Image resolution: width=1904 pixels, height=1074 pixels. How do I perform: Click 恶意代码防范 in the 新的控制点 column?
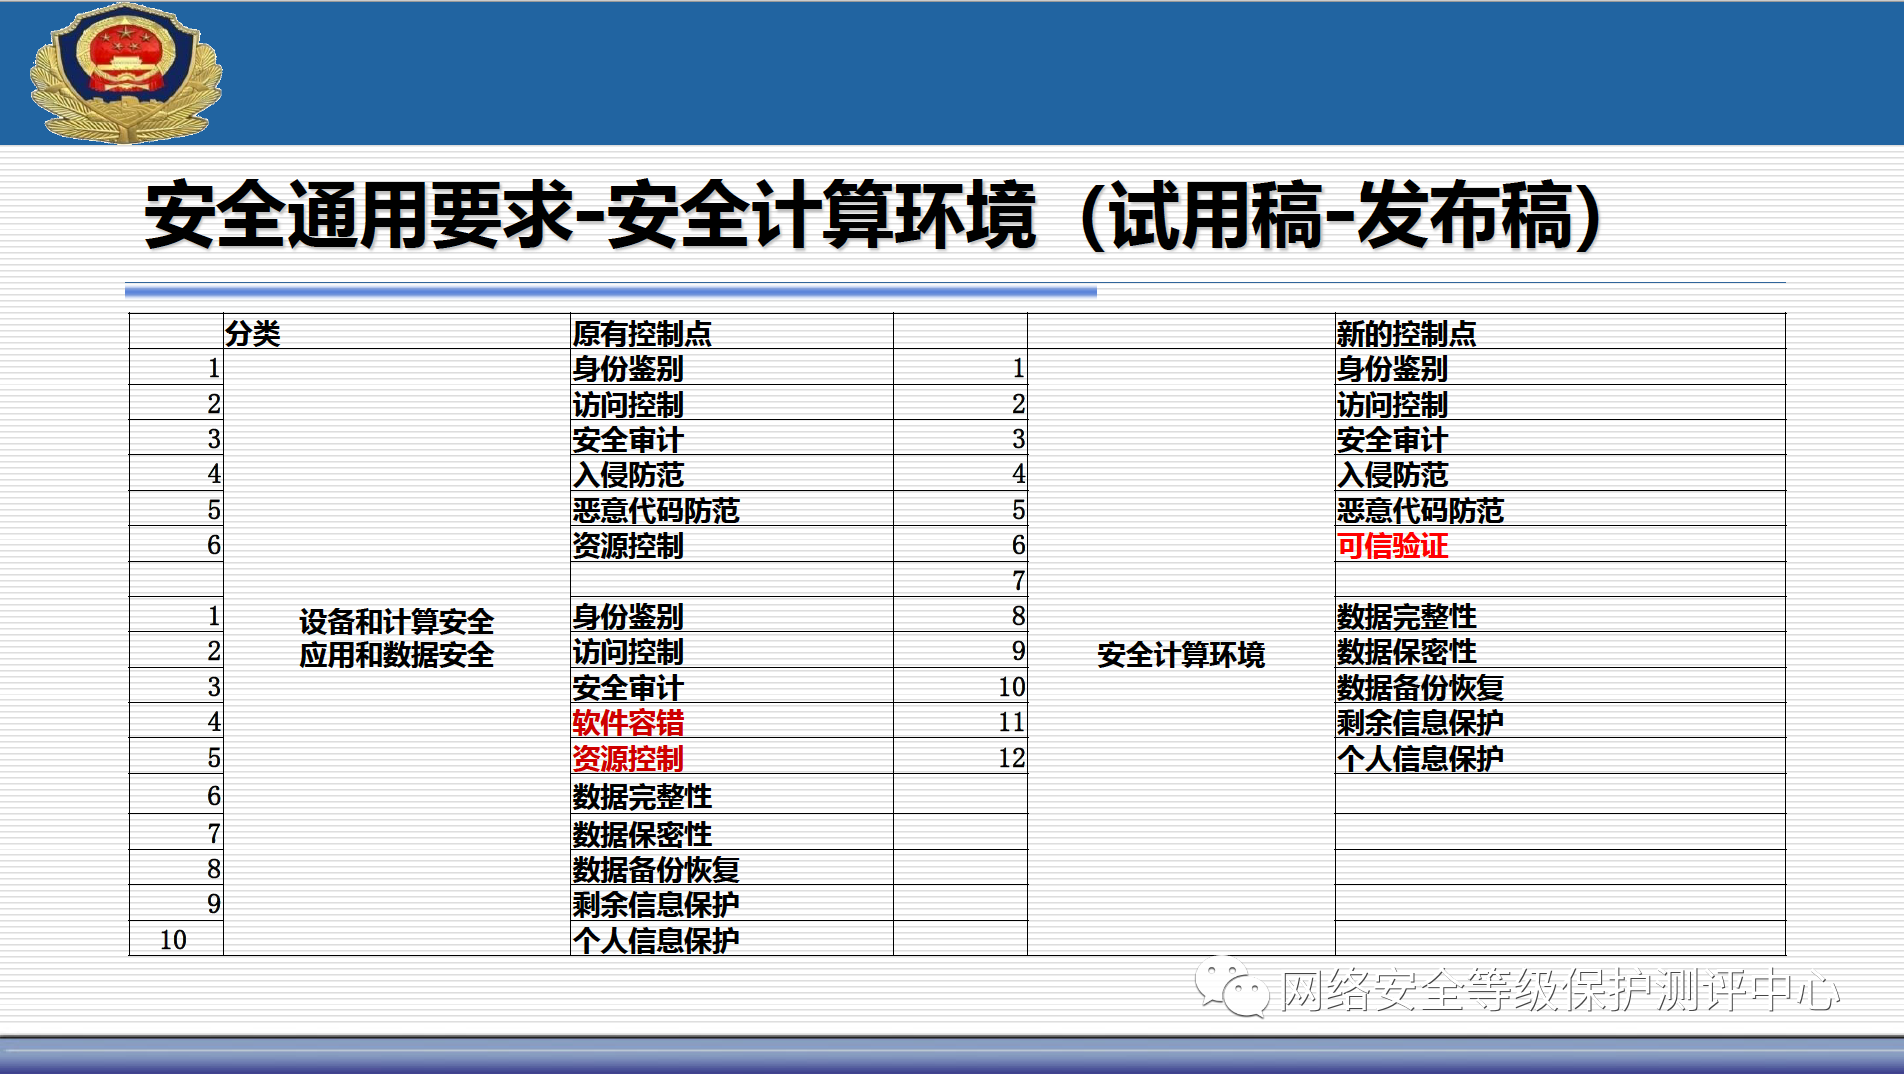coord(1420,510)
